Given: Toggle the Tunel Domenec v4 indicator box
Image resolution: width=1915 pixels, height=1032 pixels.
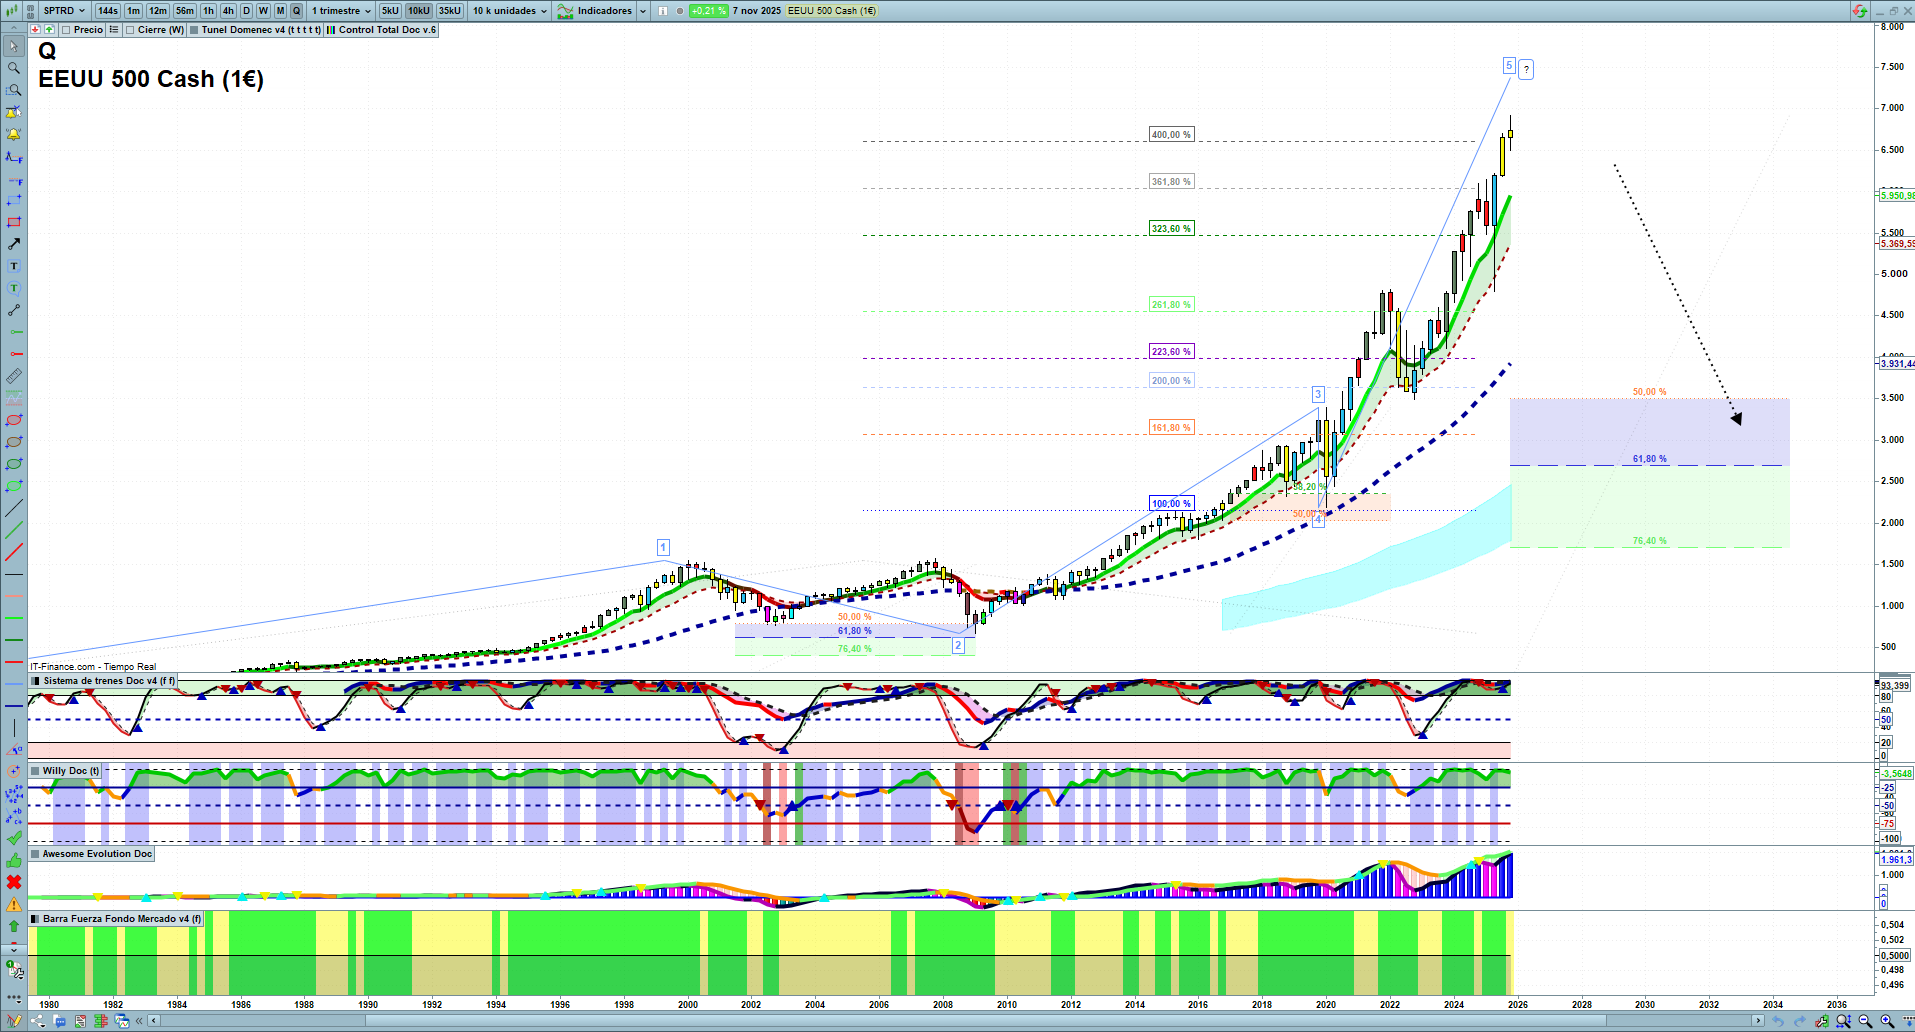Looking at the screenshot, I should tap(194, 30).
